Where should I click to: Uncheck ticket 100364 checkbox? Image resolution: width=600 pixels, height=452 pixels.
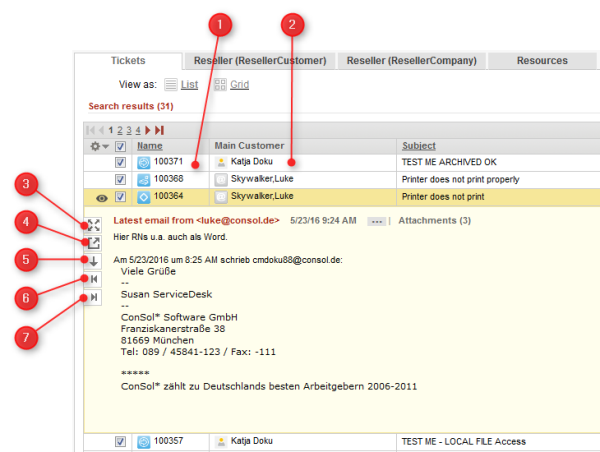tap(120, 197)
